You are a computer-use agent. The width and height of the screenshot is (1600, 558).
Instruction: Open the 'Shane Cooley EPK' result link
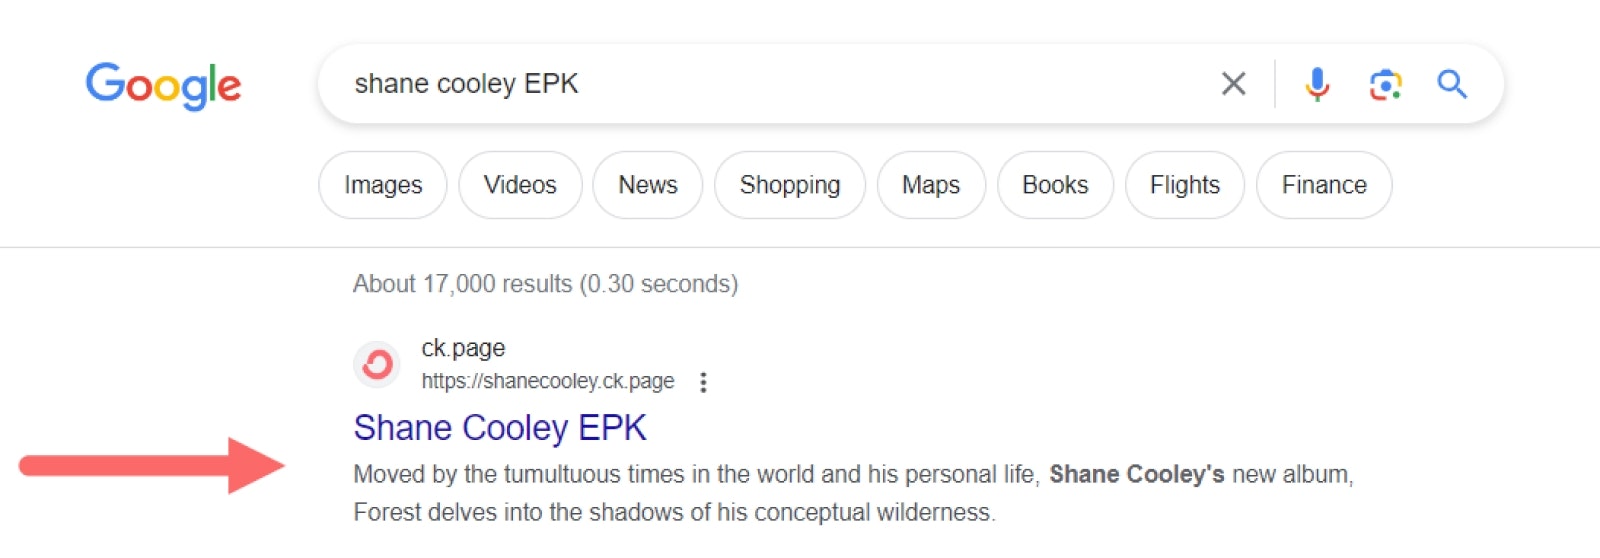500,428
